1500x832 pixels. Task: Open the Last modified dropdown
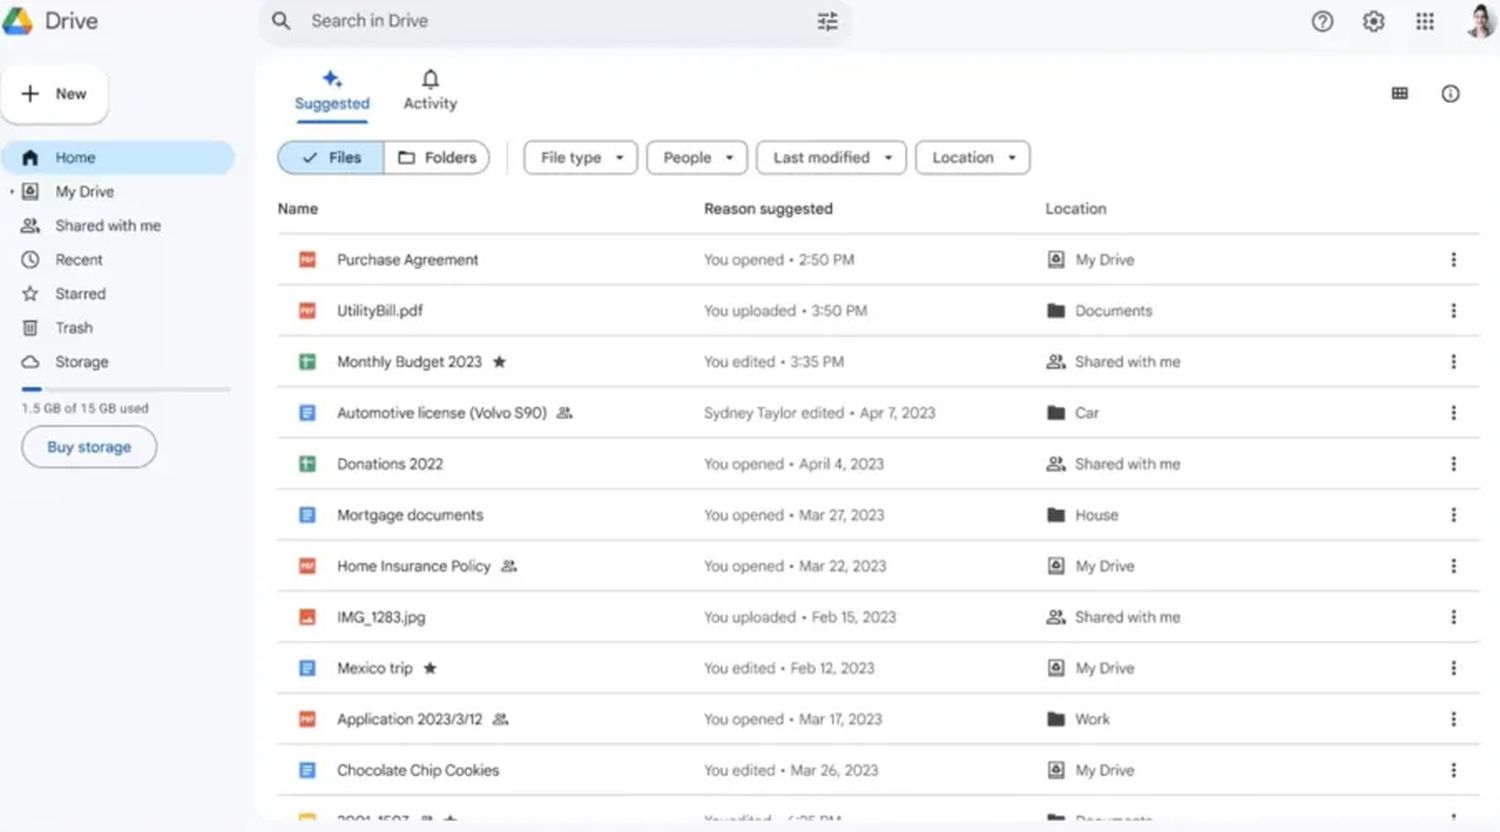tap(831, 158)
